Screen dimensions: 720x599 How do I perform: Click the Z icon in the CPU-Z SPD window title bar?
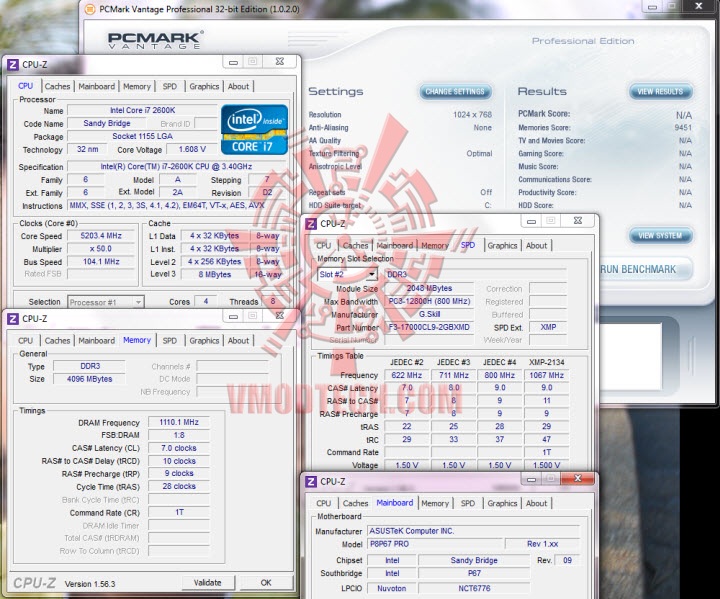pyautogui.click(x=311, y=224)
